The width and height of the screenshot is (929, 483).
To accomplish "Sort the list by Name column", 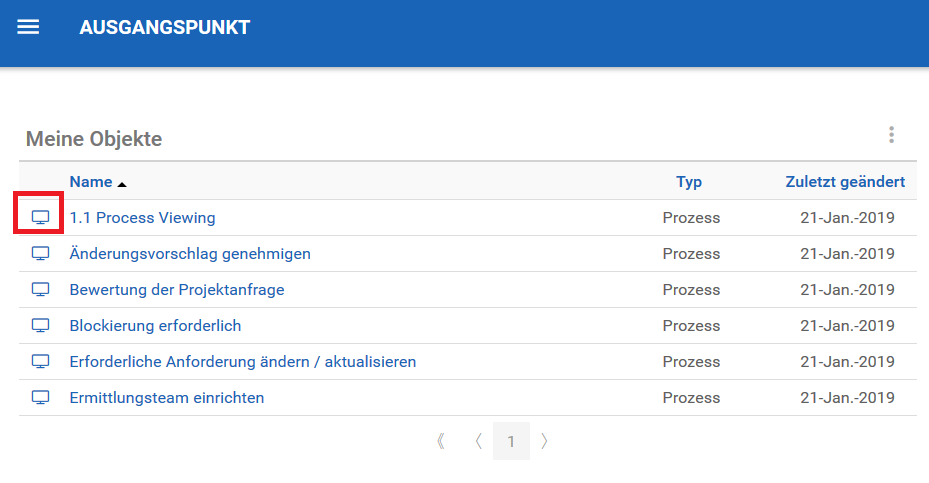I will [x=91, y=182].
